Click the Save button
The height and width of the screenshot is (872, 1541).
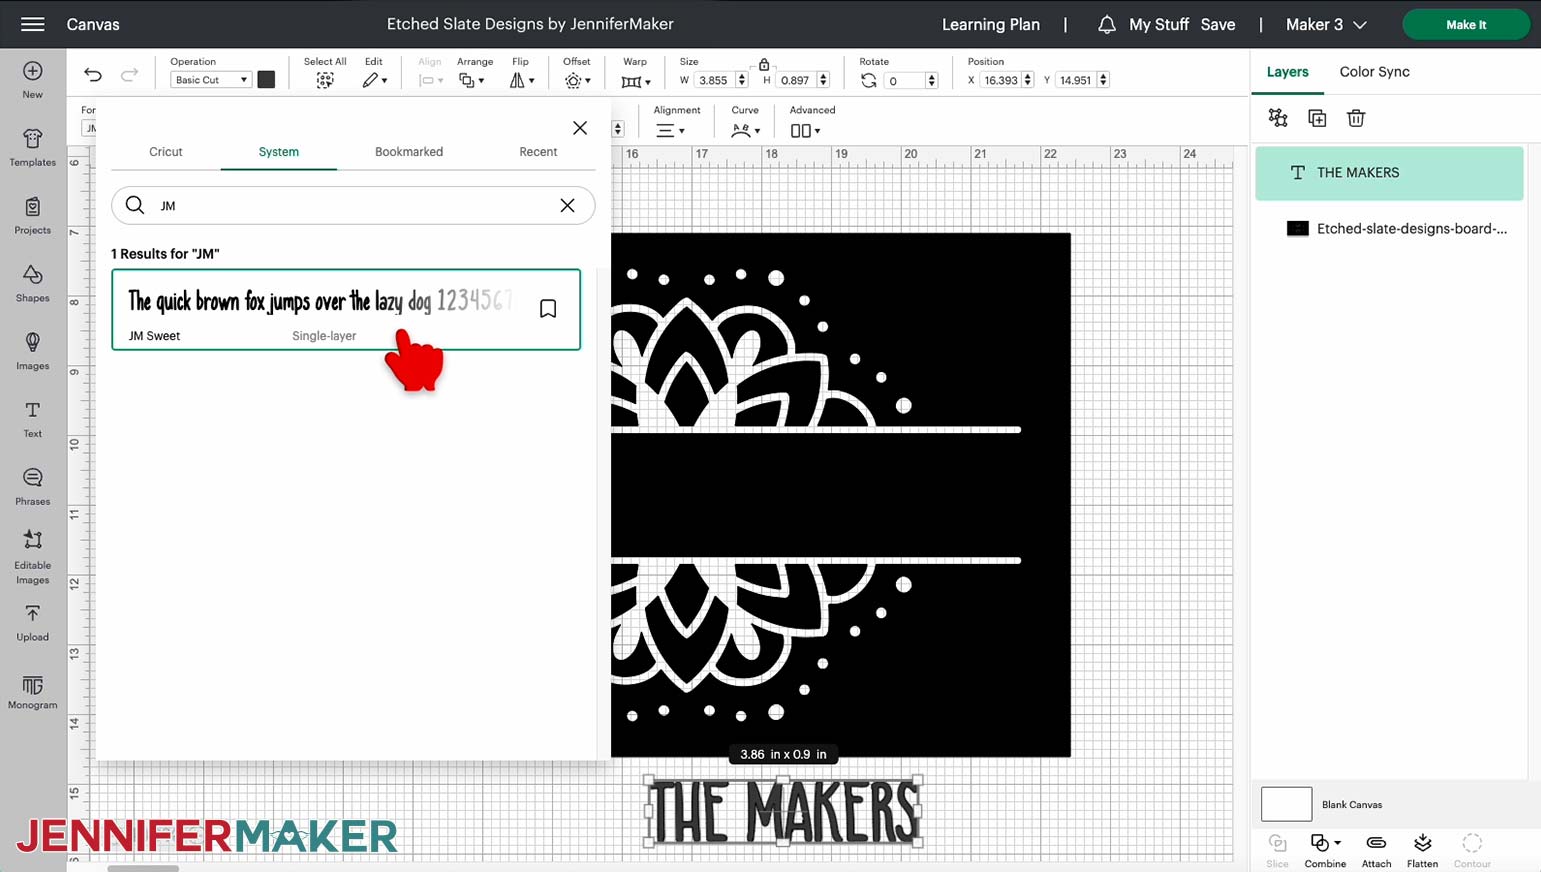coord(1218,25)
